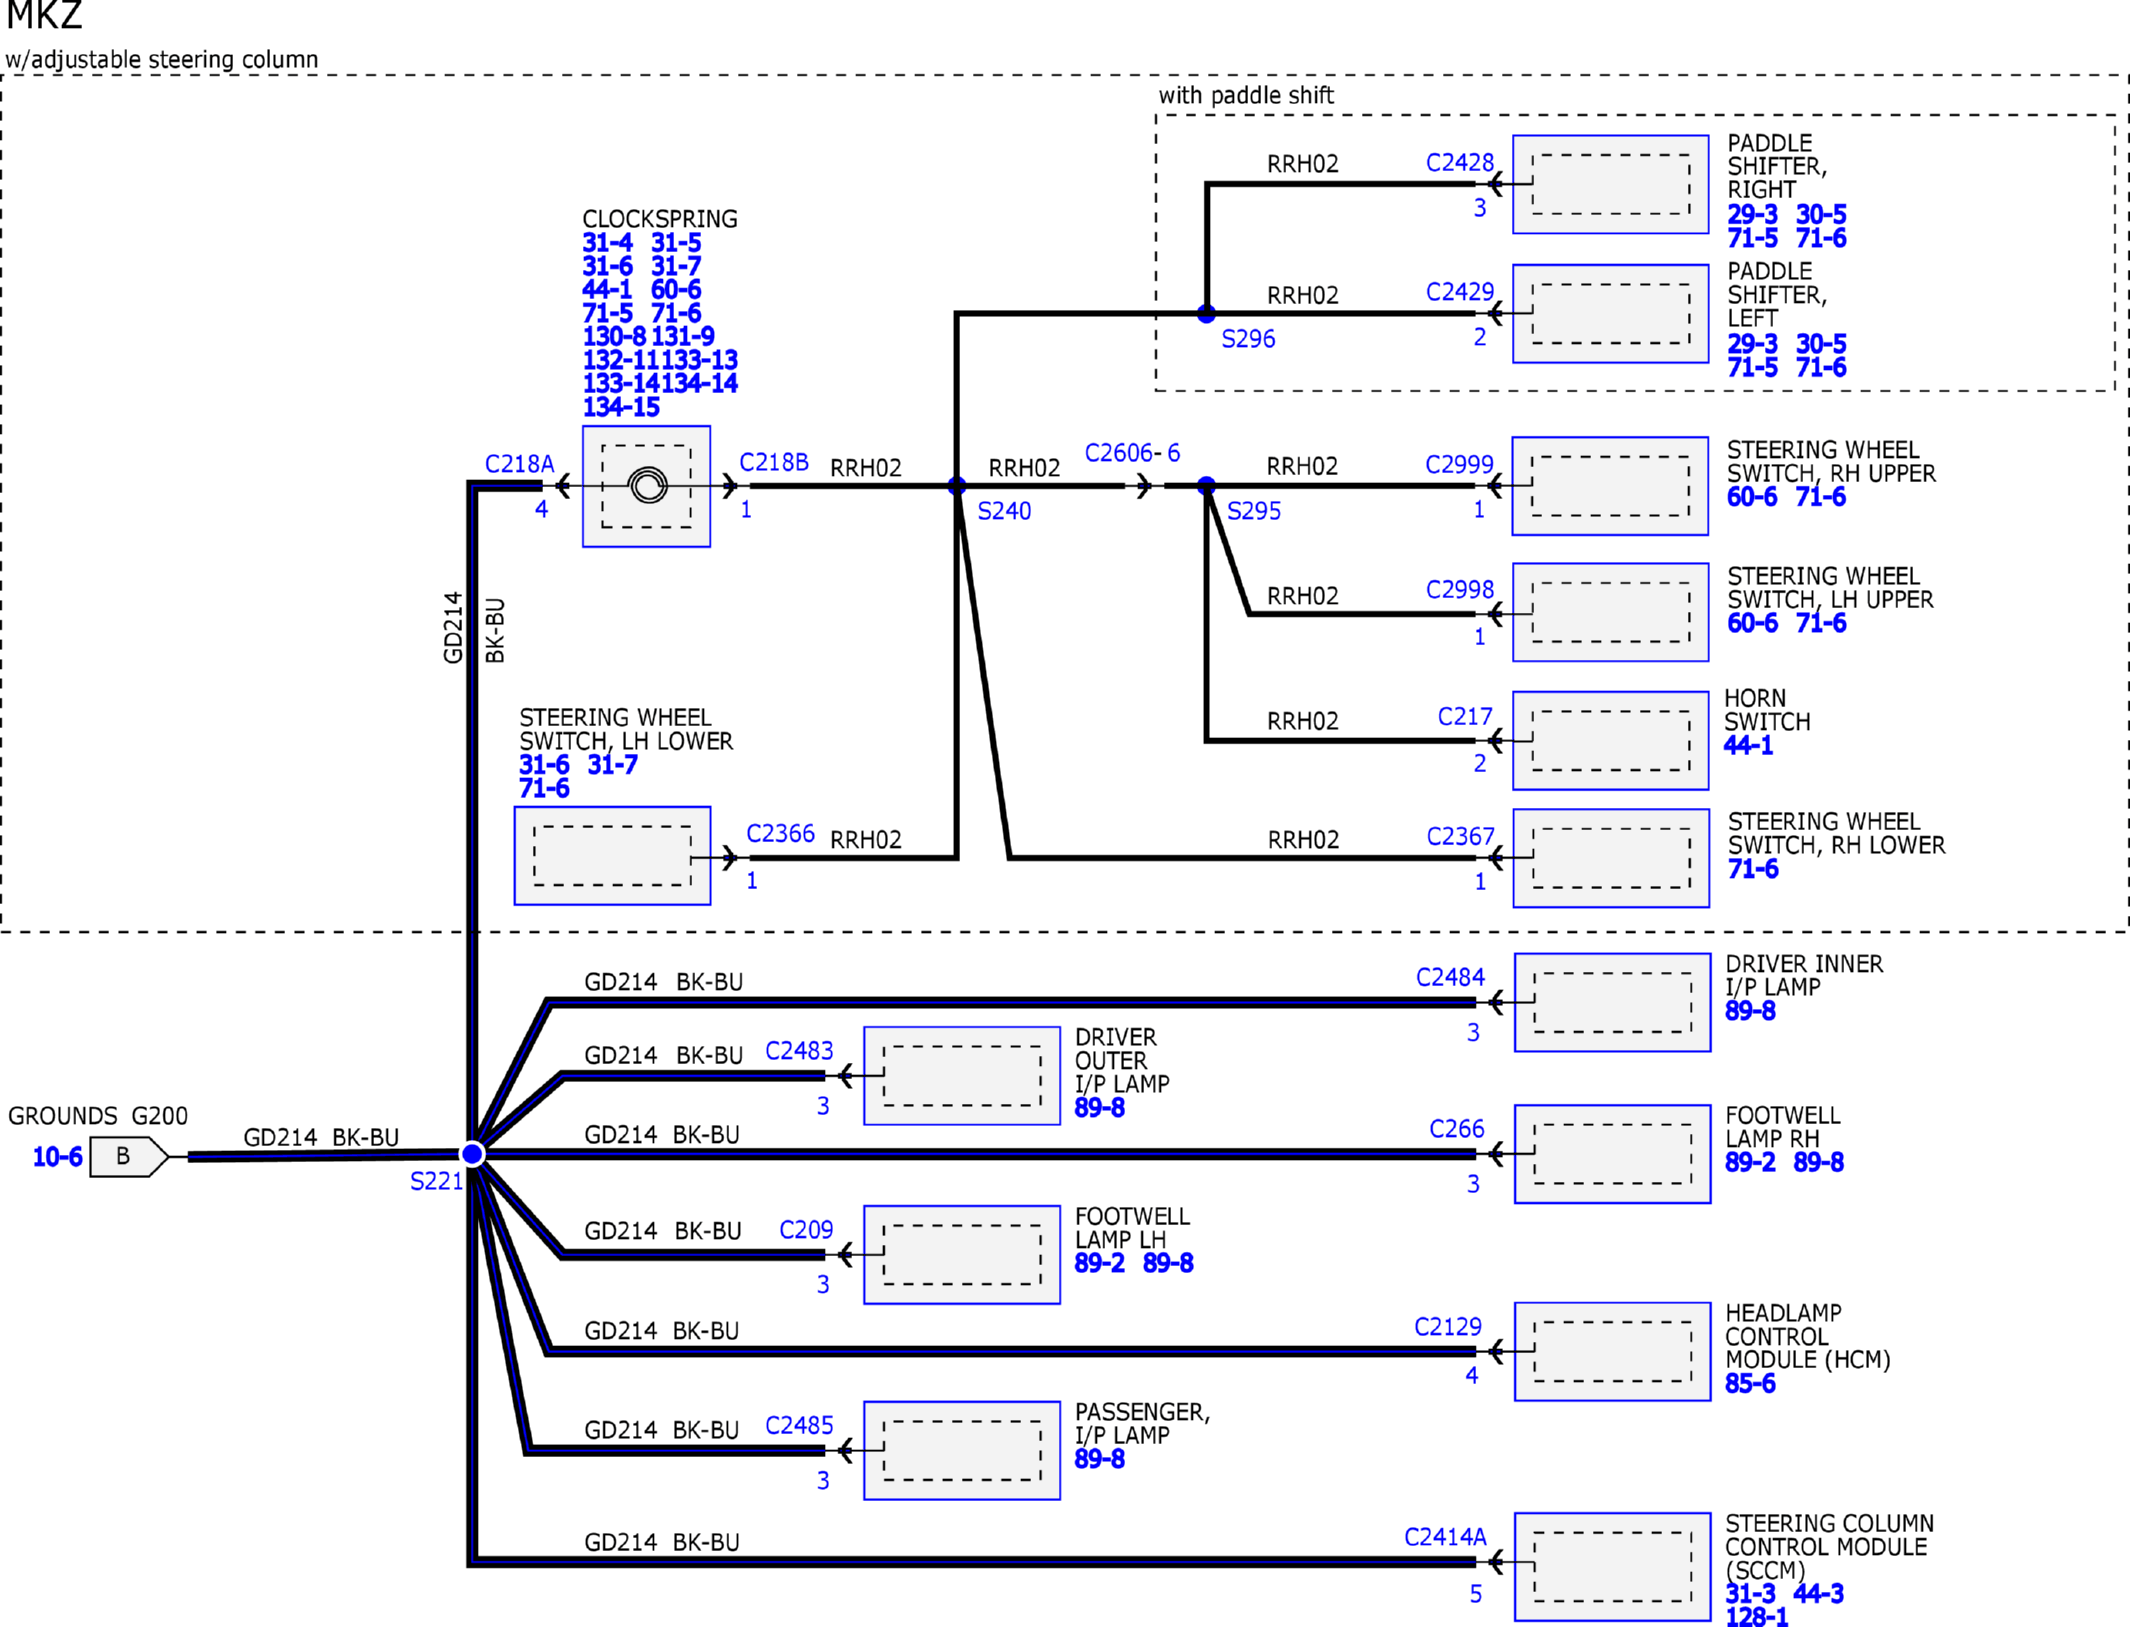Image resolution: width=2130 pixels, height=1627 pixels.
Task: Follow the 44-1 link under Horn Switch
Action: tap(1748, 745)
